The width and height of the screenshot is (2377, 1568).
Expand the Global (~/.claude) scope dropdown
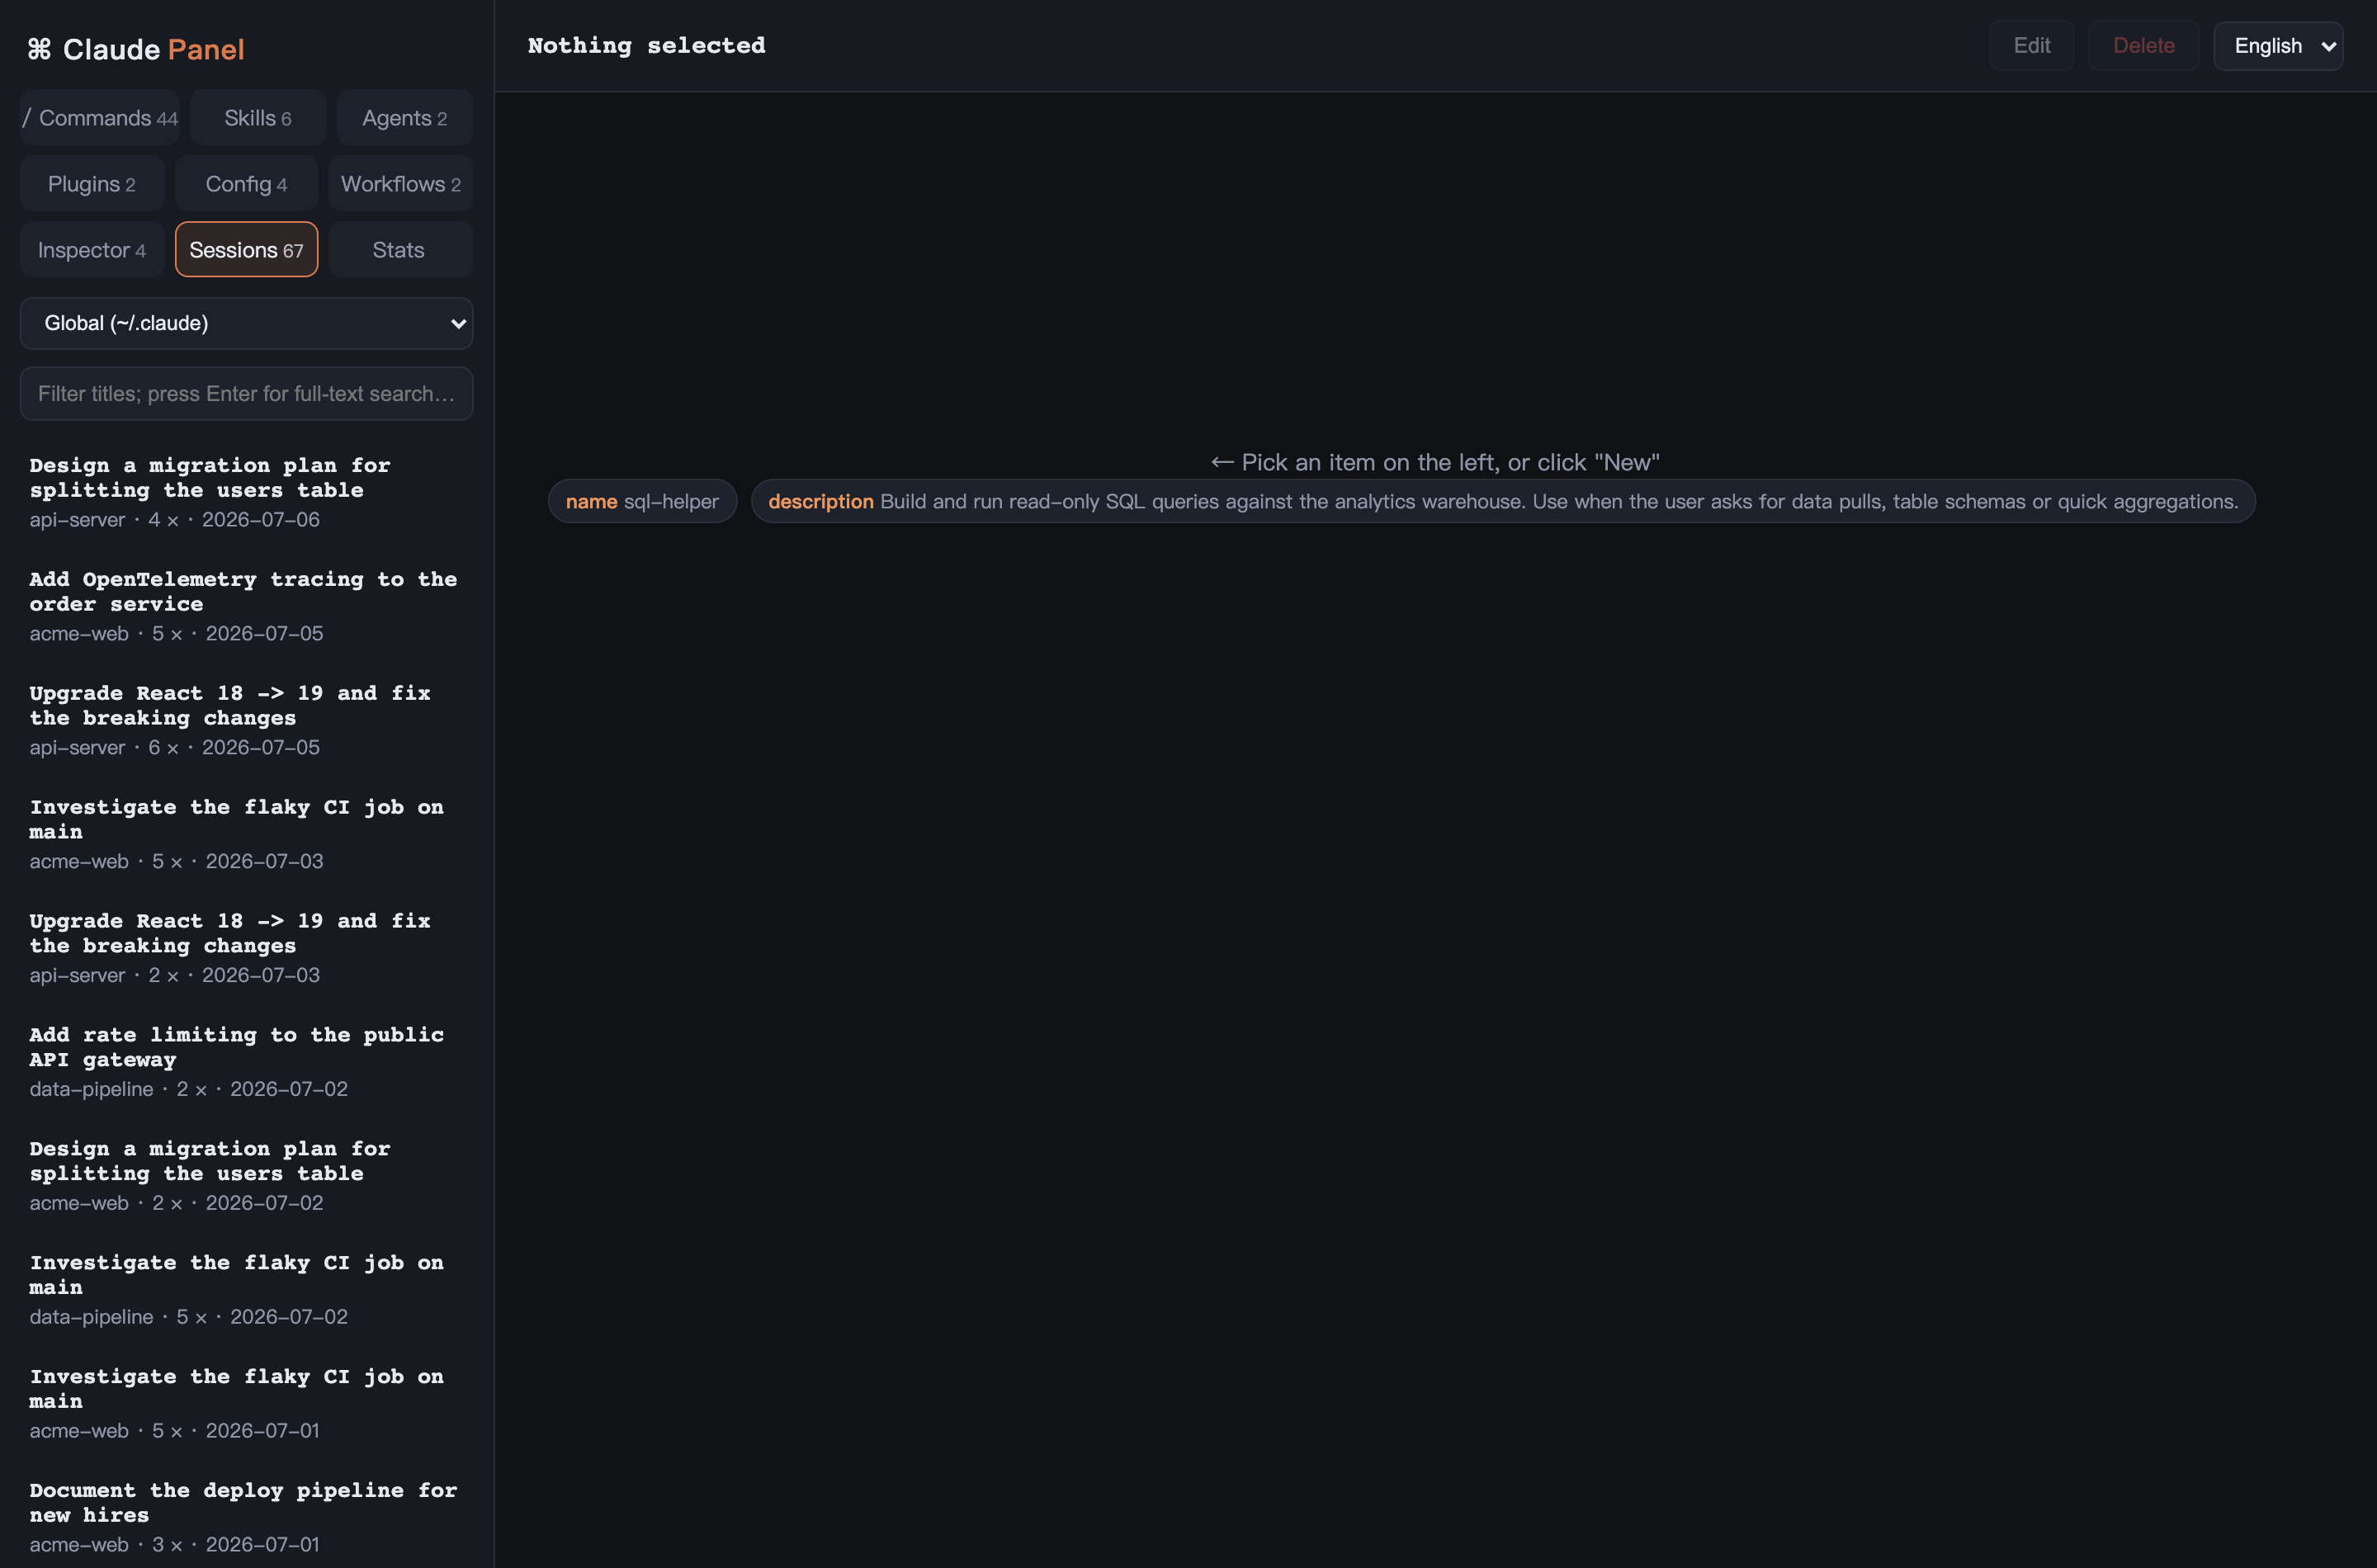point(246,323)
